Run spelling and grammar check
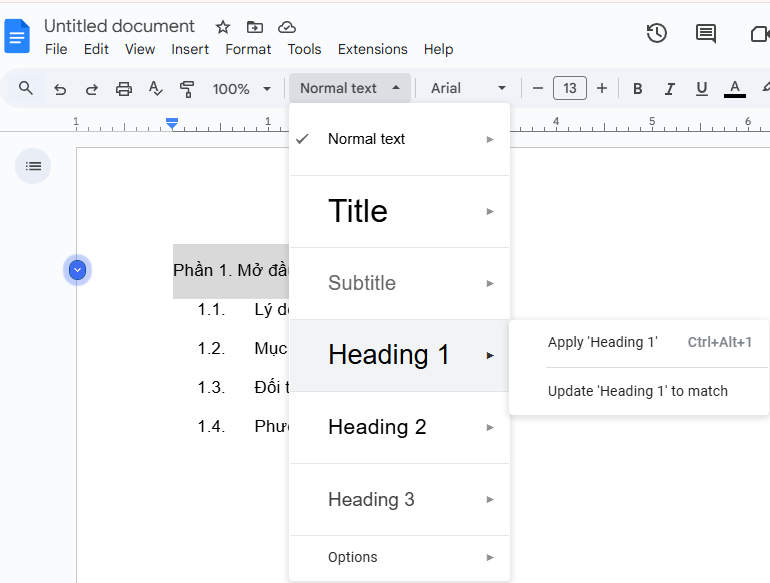Screen dimensions: 770x583 click(x=155, y=89)
